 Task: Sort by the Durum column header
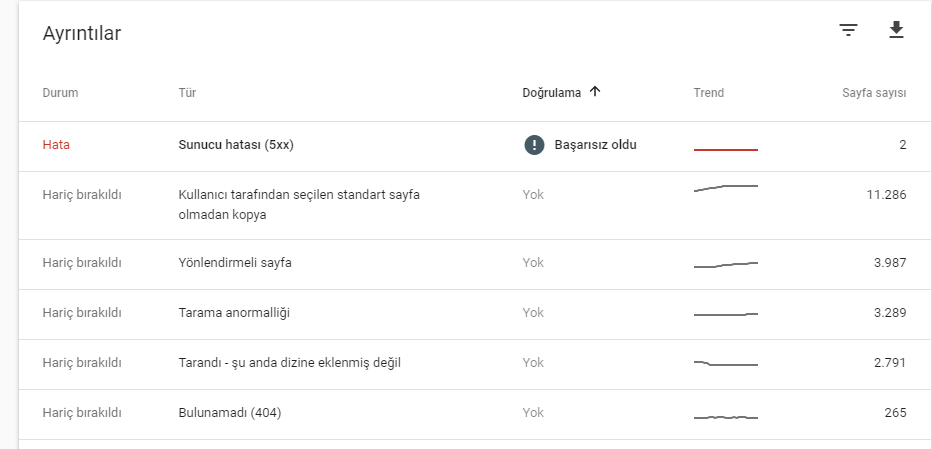(x=60, y=93)
